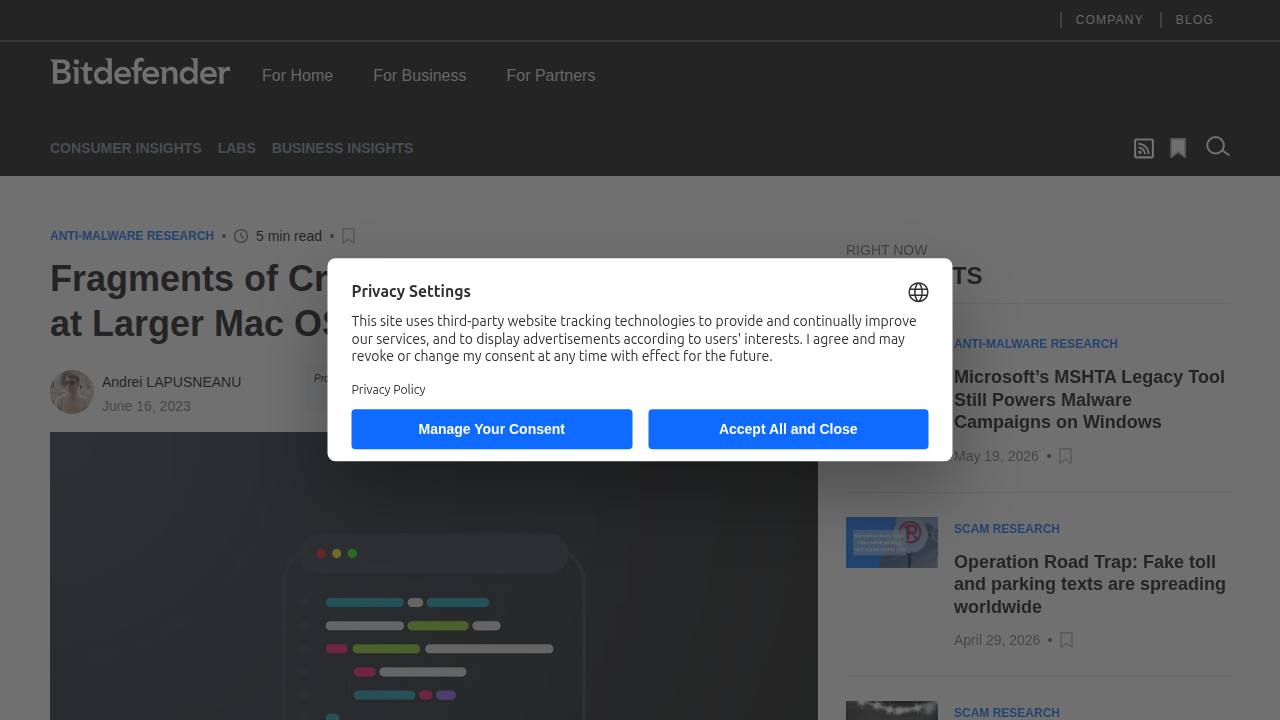The height and width of the screenshot is (720, 1280).
Task: Click the BLOG link in top bar
Action: pyautogui.click(x=1194, y=20)
